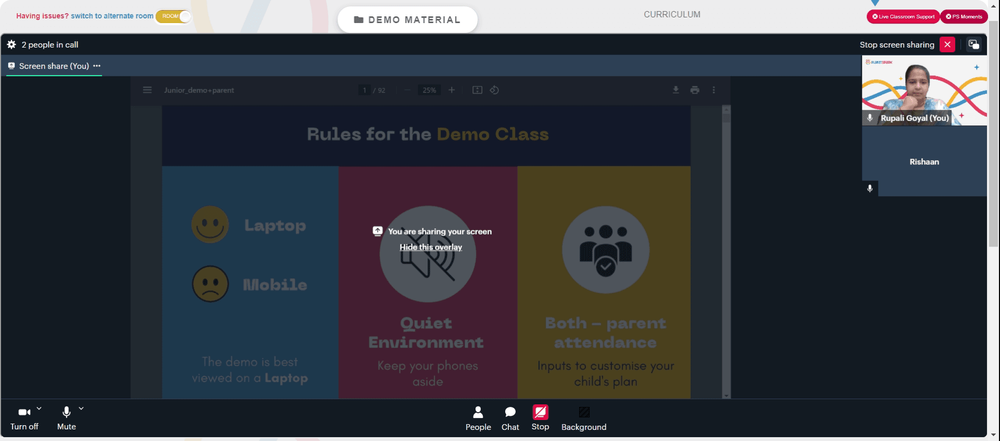Click the 2 people in call text
The width and height of the screenshot is (1000, 441).
tap(50, 45)
